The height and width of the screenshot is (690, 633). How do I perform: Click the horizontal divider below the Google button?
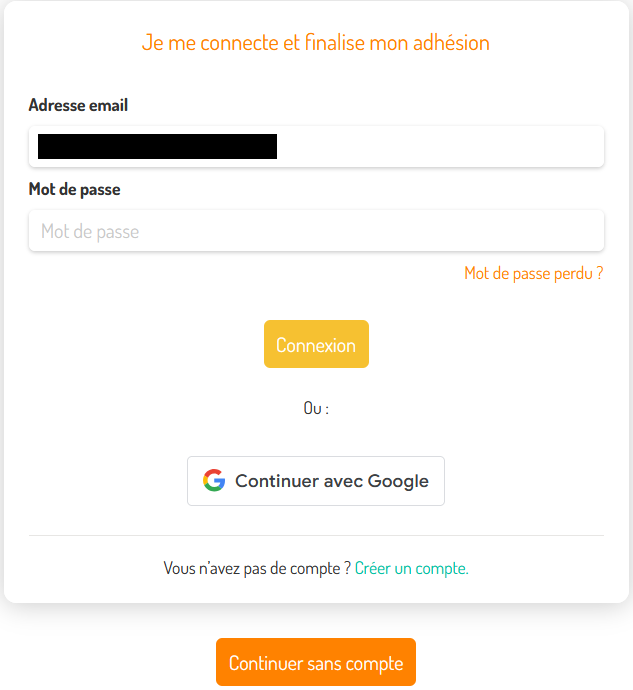click(x=316, y=535)
